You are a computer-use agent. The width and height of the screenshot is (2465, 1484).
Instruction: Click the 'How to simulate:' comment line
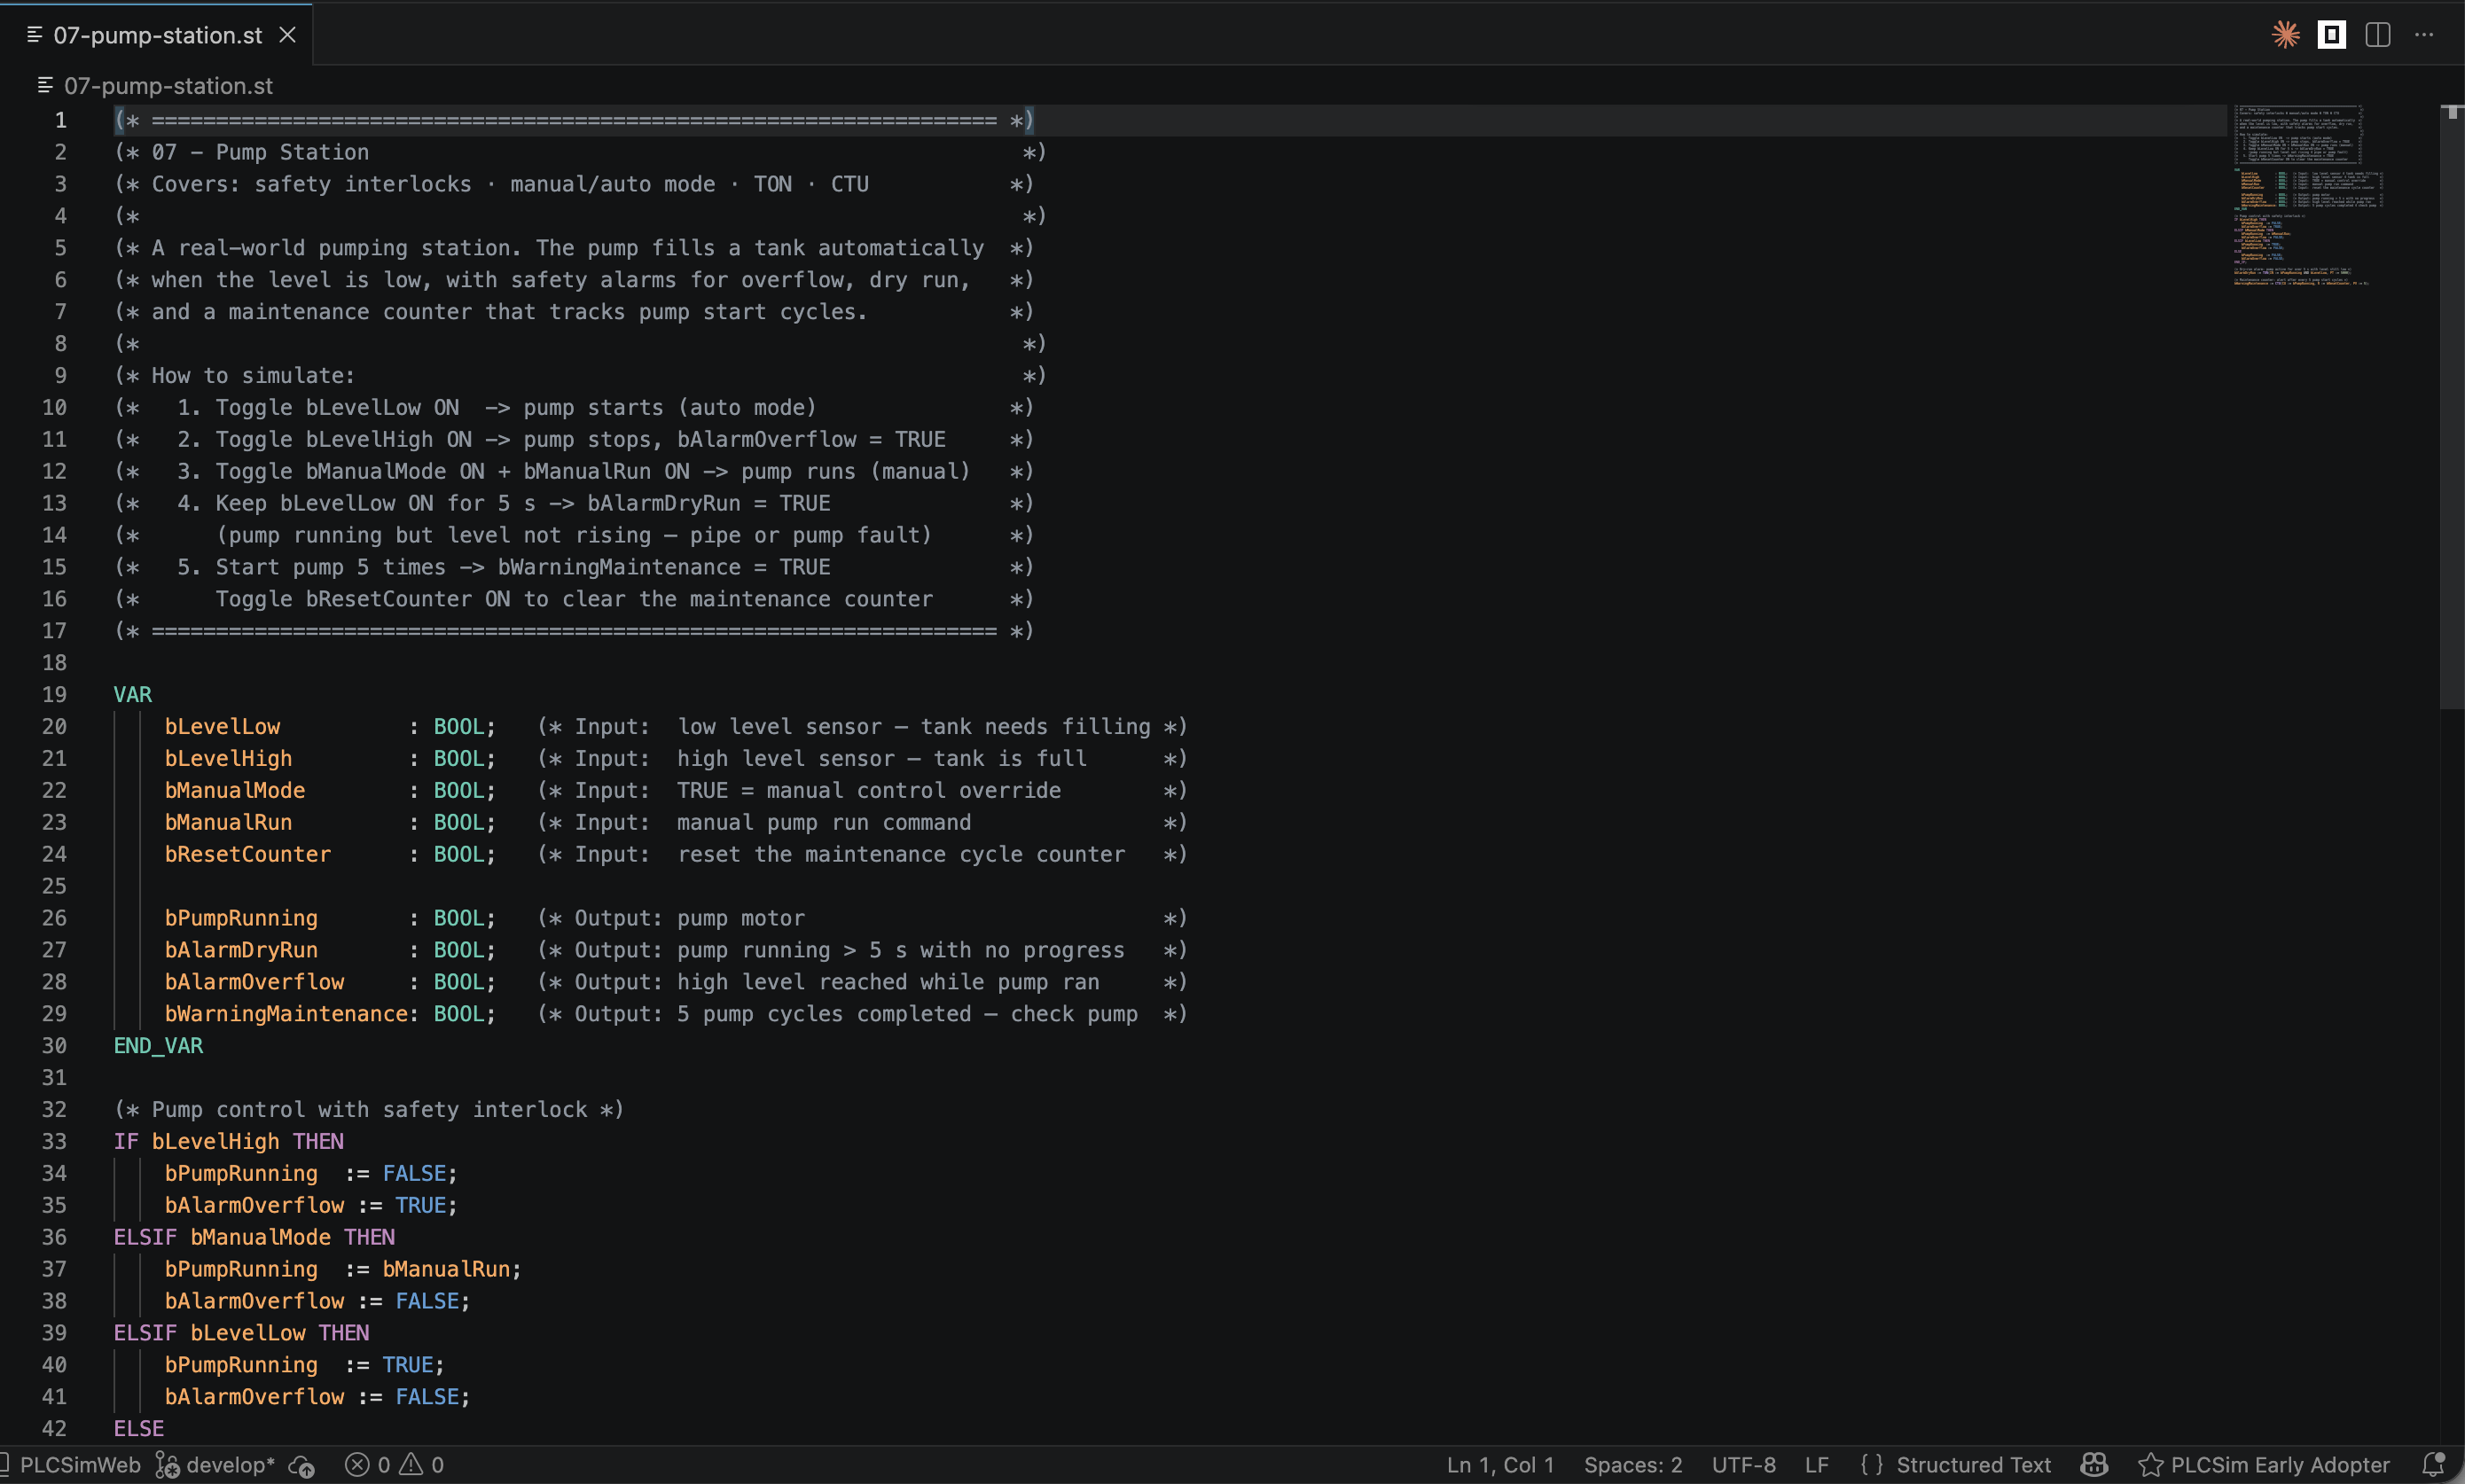point(253,376)
